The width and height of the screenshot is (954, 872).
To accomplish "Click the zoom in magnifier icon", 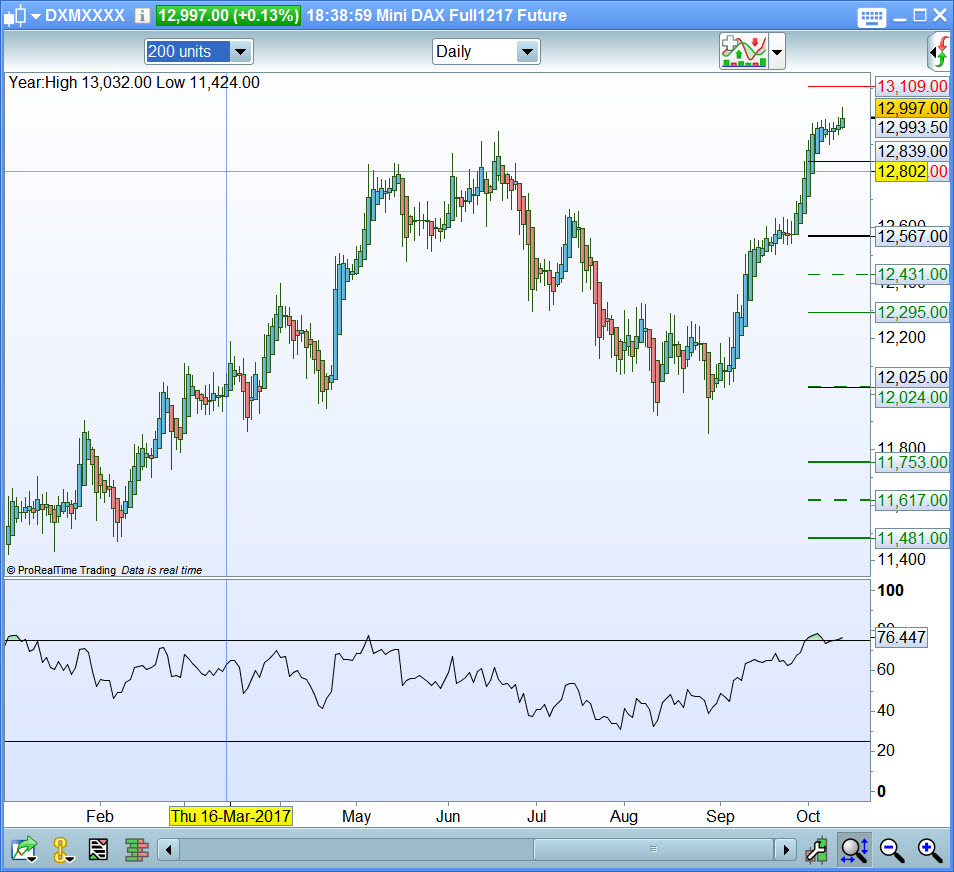I will coord(930,849).
